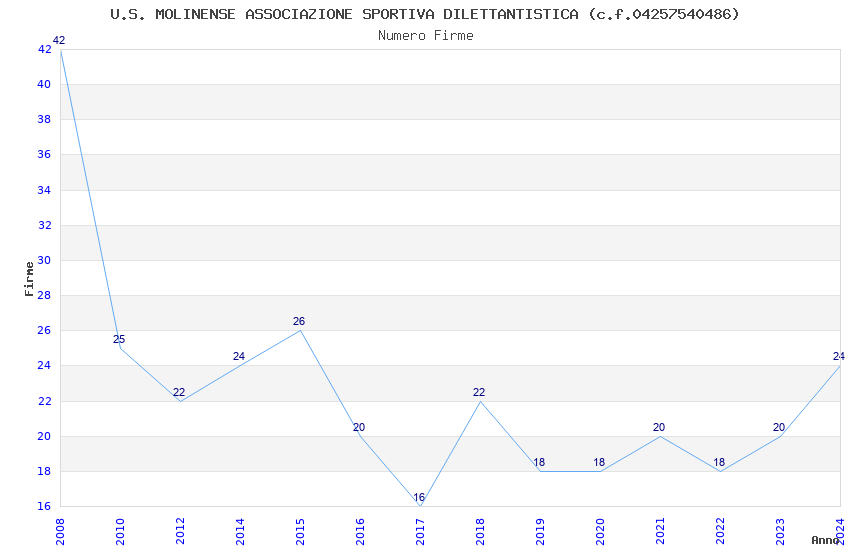
Task: Select the data label 20 at year 2023
Action: 779,428
